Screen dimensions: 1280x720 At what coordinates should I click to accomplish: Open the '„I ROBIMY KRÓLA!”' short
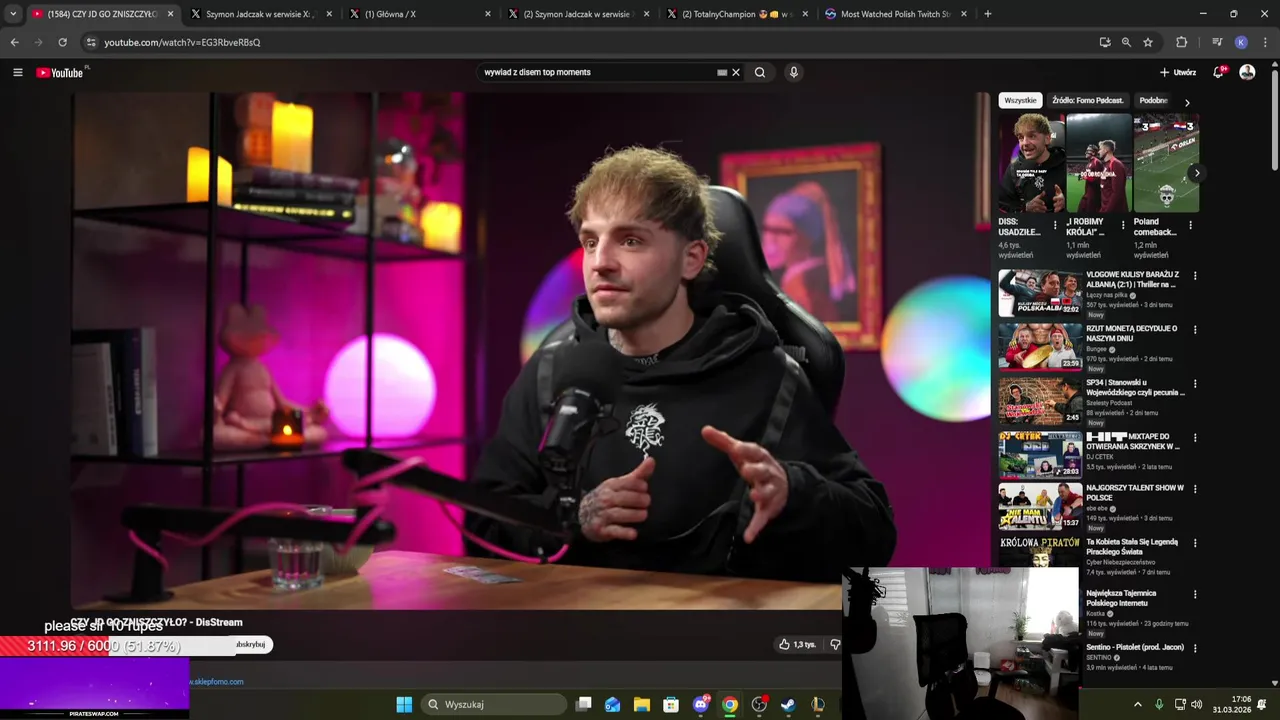[1098, 163]
